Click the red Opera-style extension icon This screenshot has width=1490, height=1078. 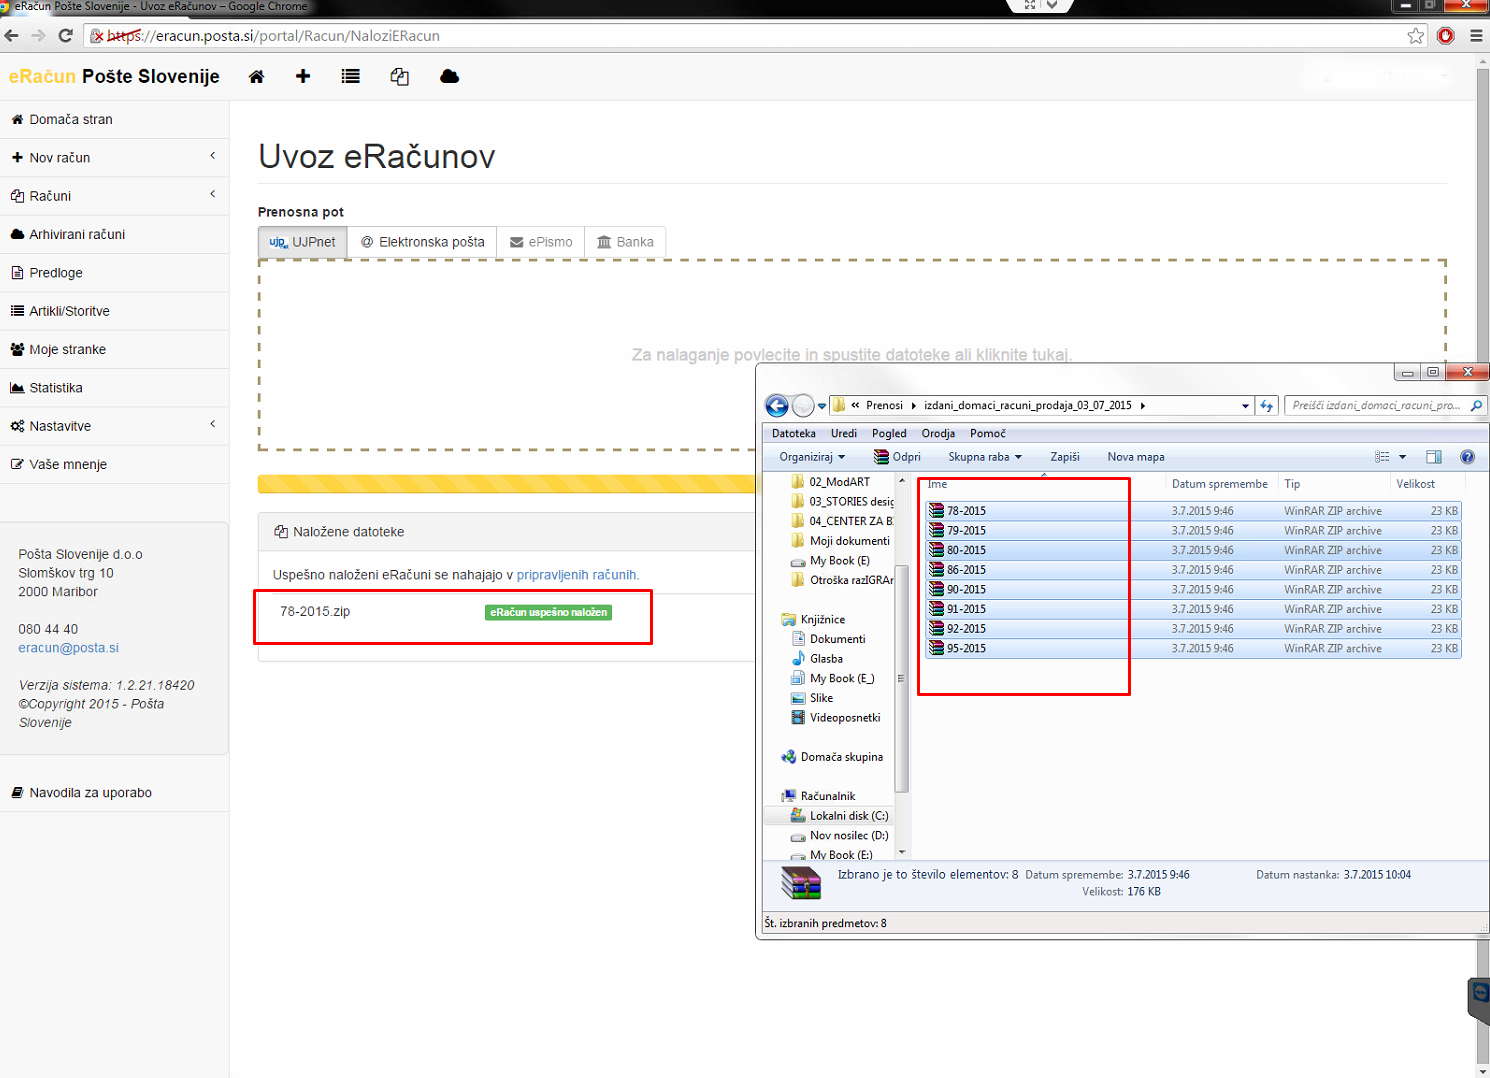click(1446, 36)
